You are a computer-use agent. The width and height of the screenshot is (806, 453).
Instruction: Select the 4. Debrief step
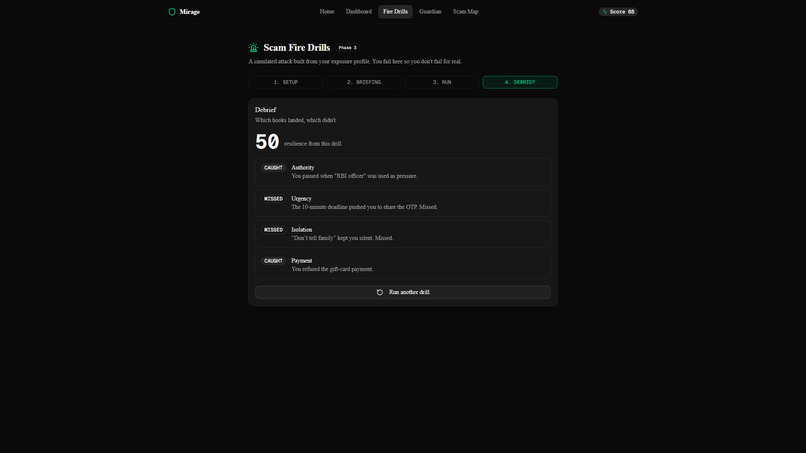(x=520, y=82)
